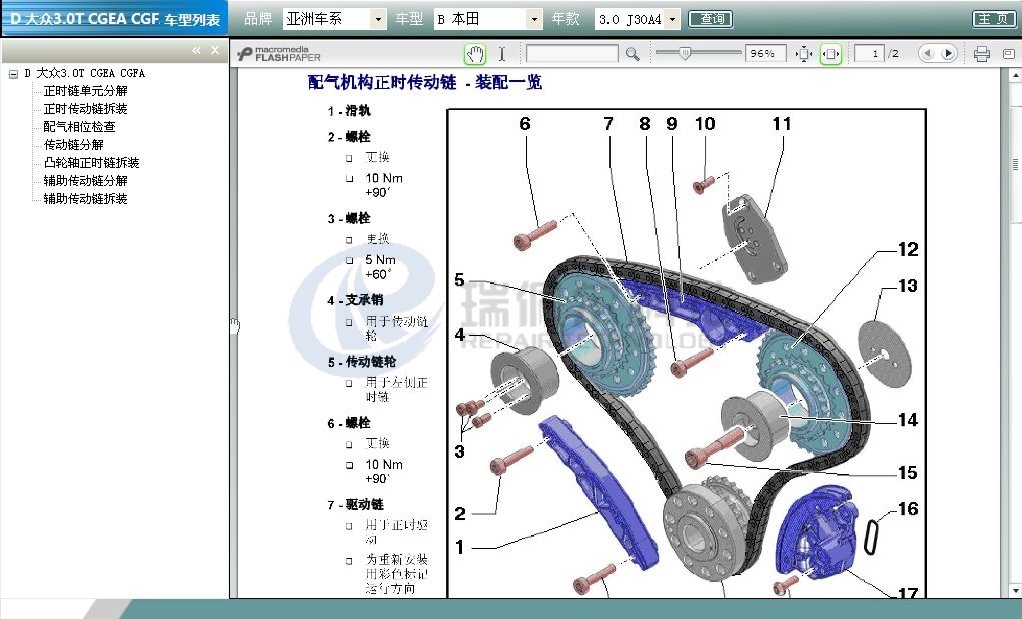Toggle fit-to-width view
This screenshot has height=619, width=1022.
click(x=830, y=54)
